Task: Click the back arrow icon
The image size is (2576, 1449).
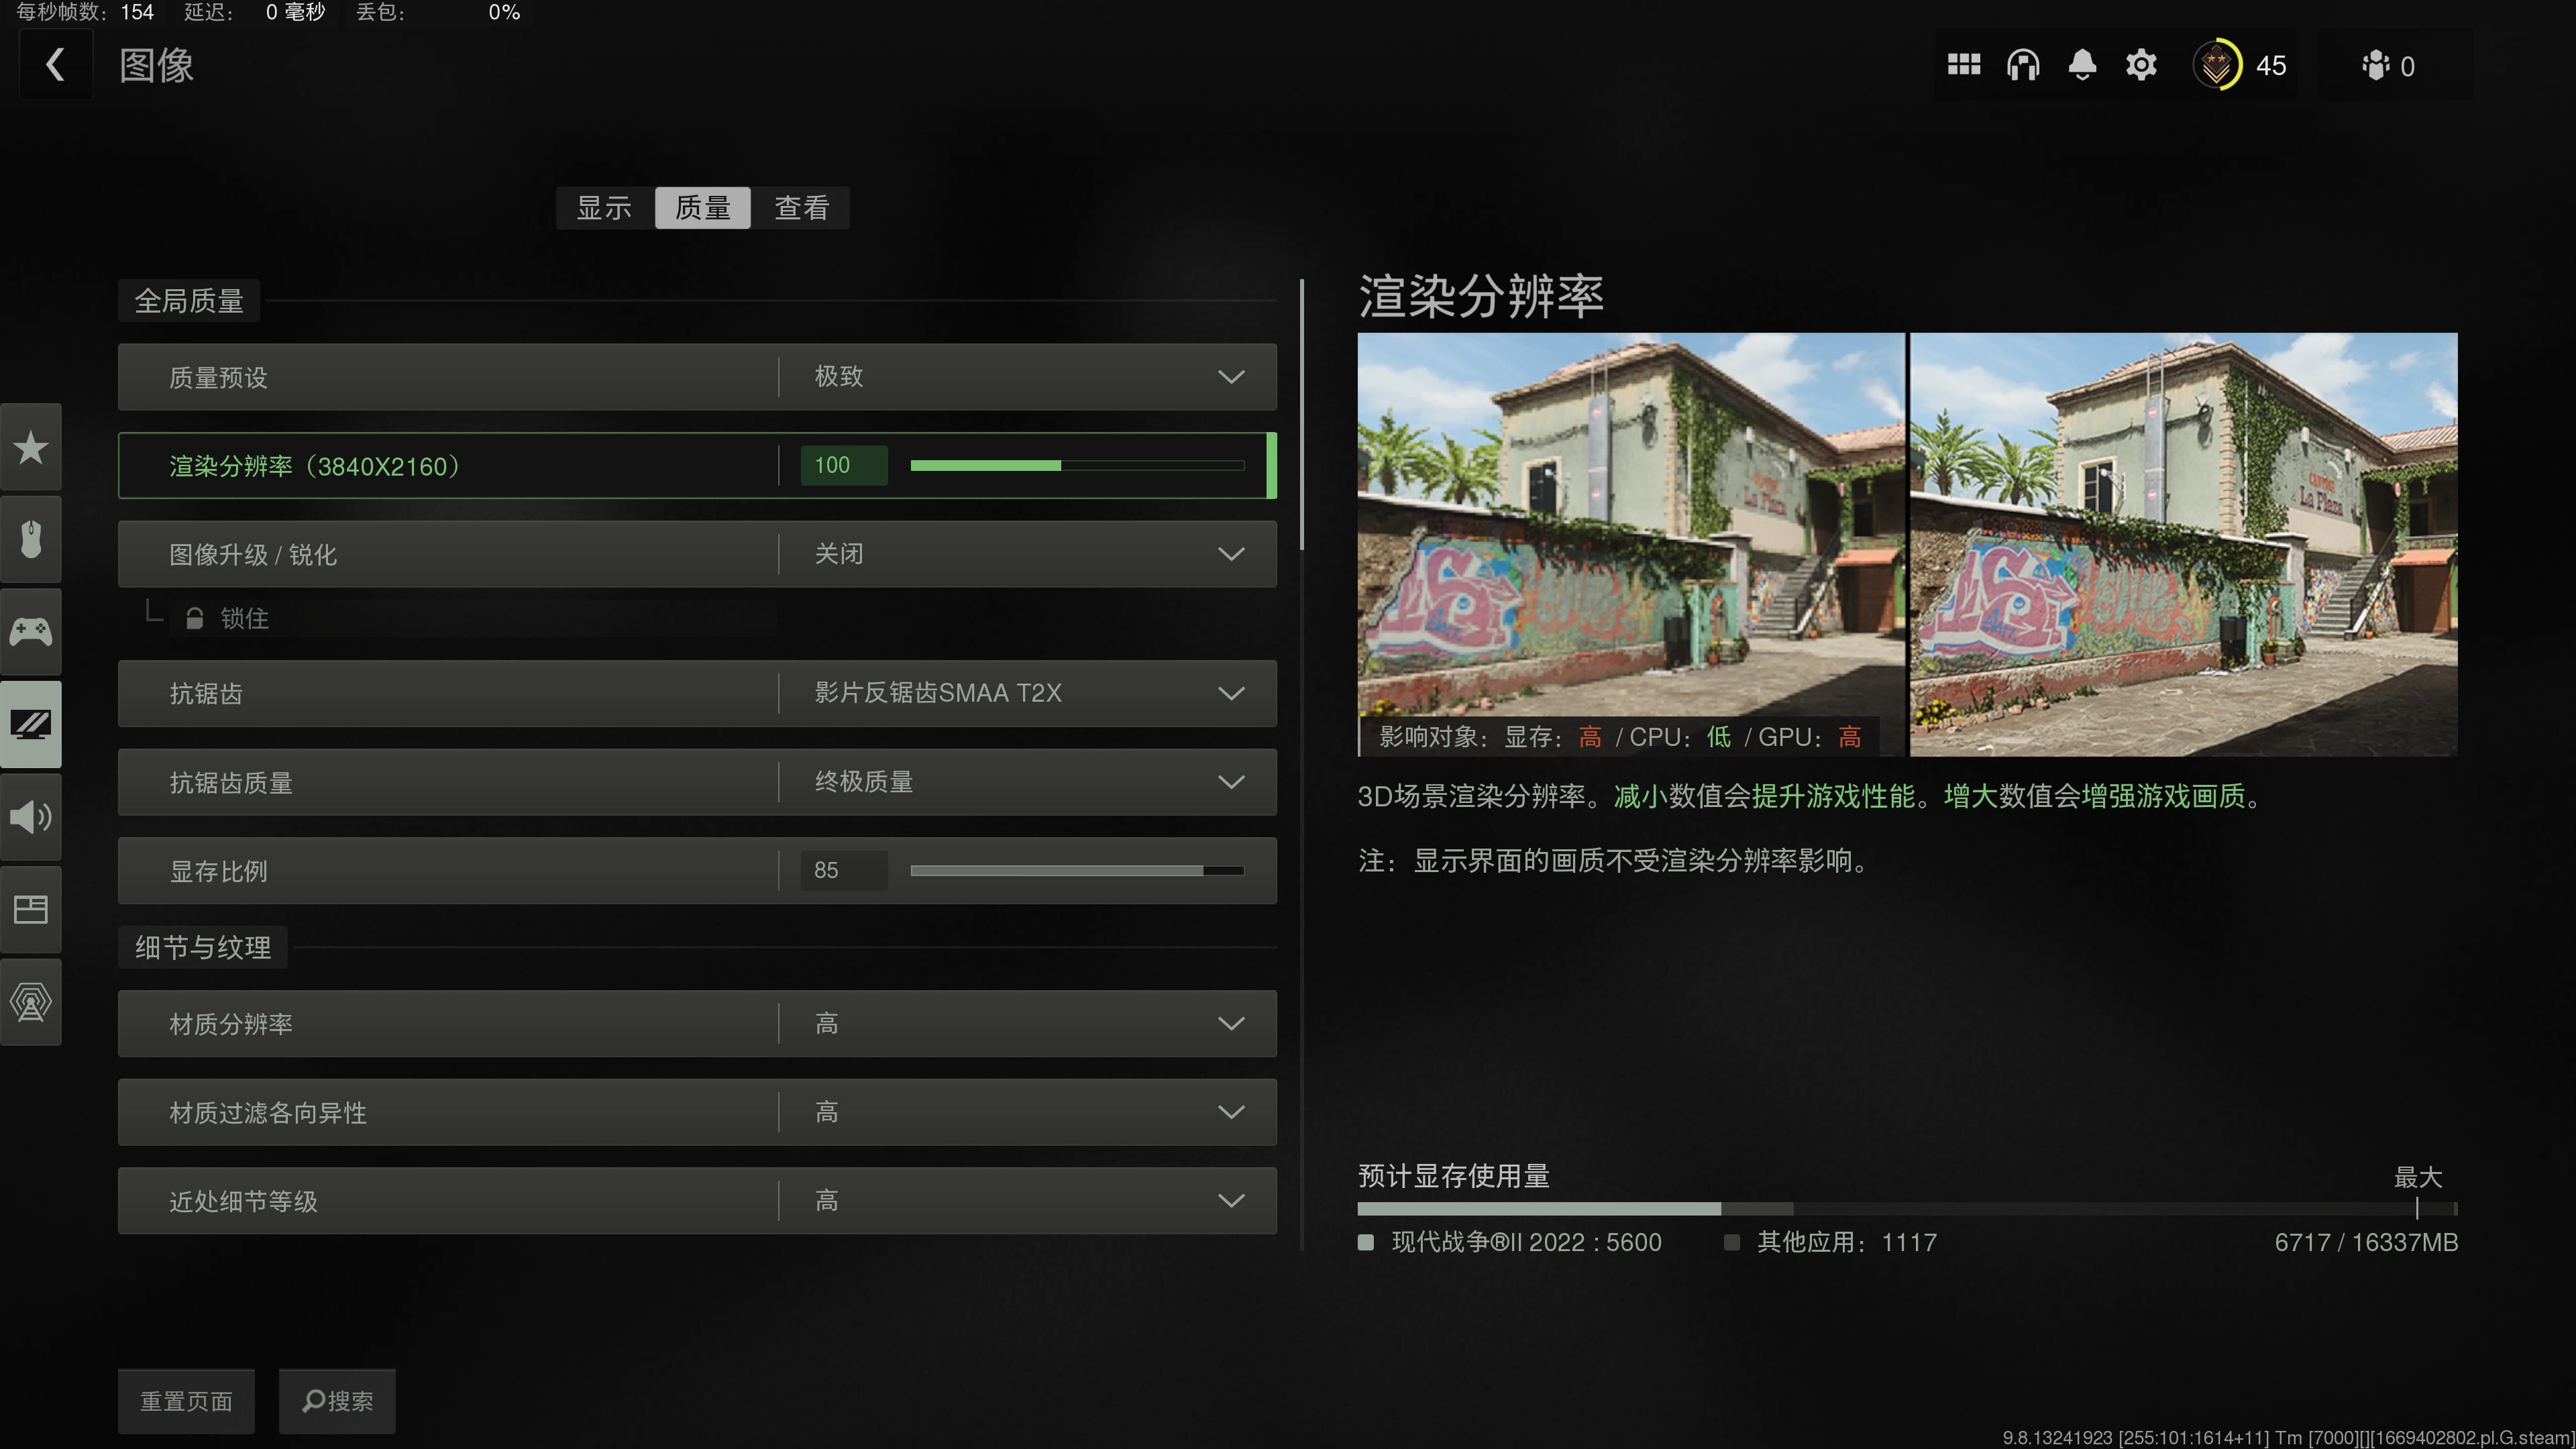Action: (x=56, y=65)
